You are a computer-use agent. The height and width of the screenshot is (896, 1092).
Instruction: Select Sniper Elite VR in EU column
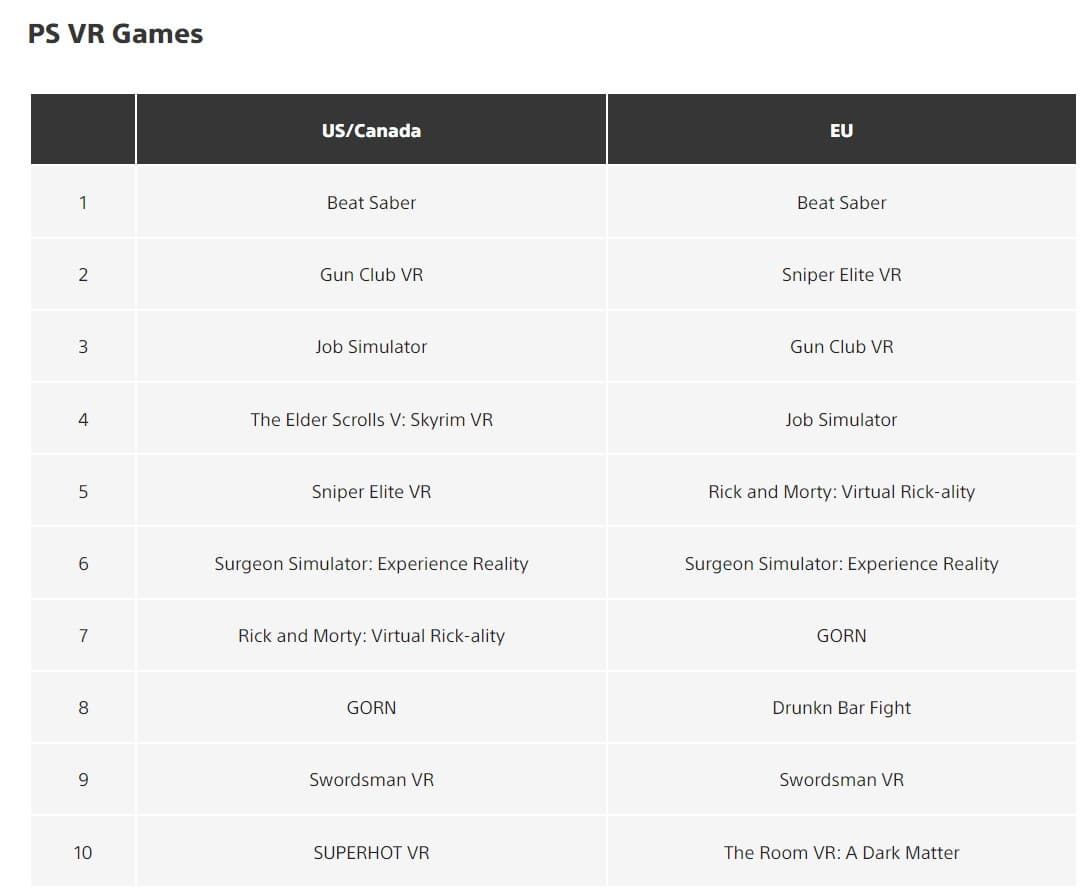click(x=841, y=275)
